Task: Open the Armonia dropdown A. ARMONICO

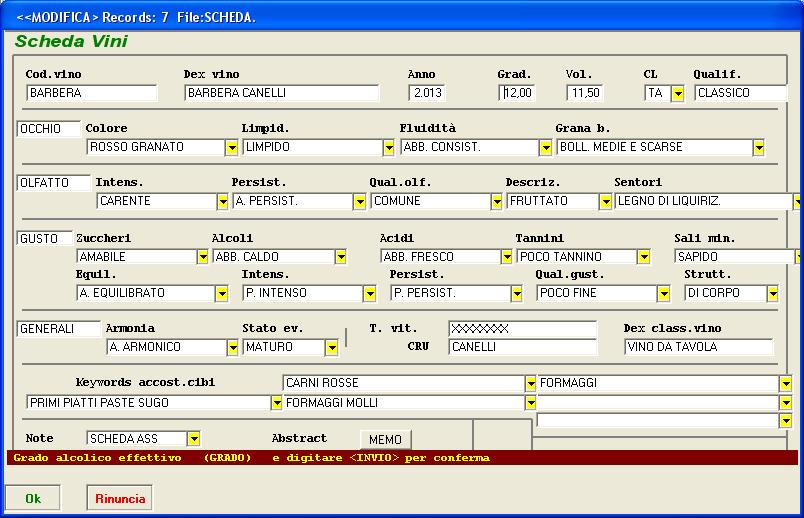Action: (x=232, y=348)
